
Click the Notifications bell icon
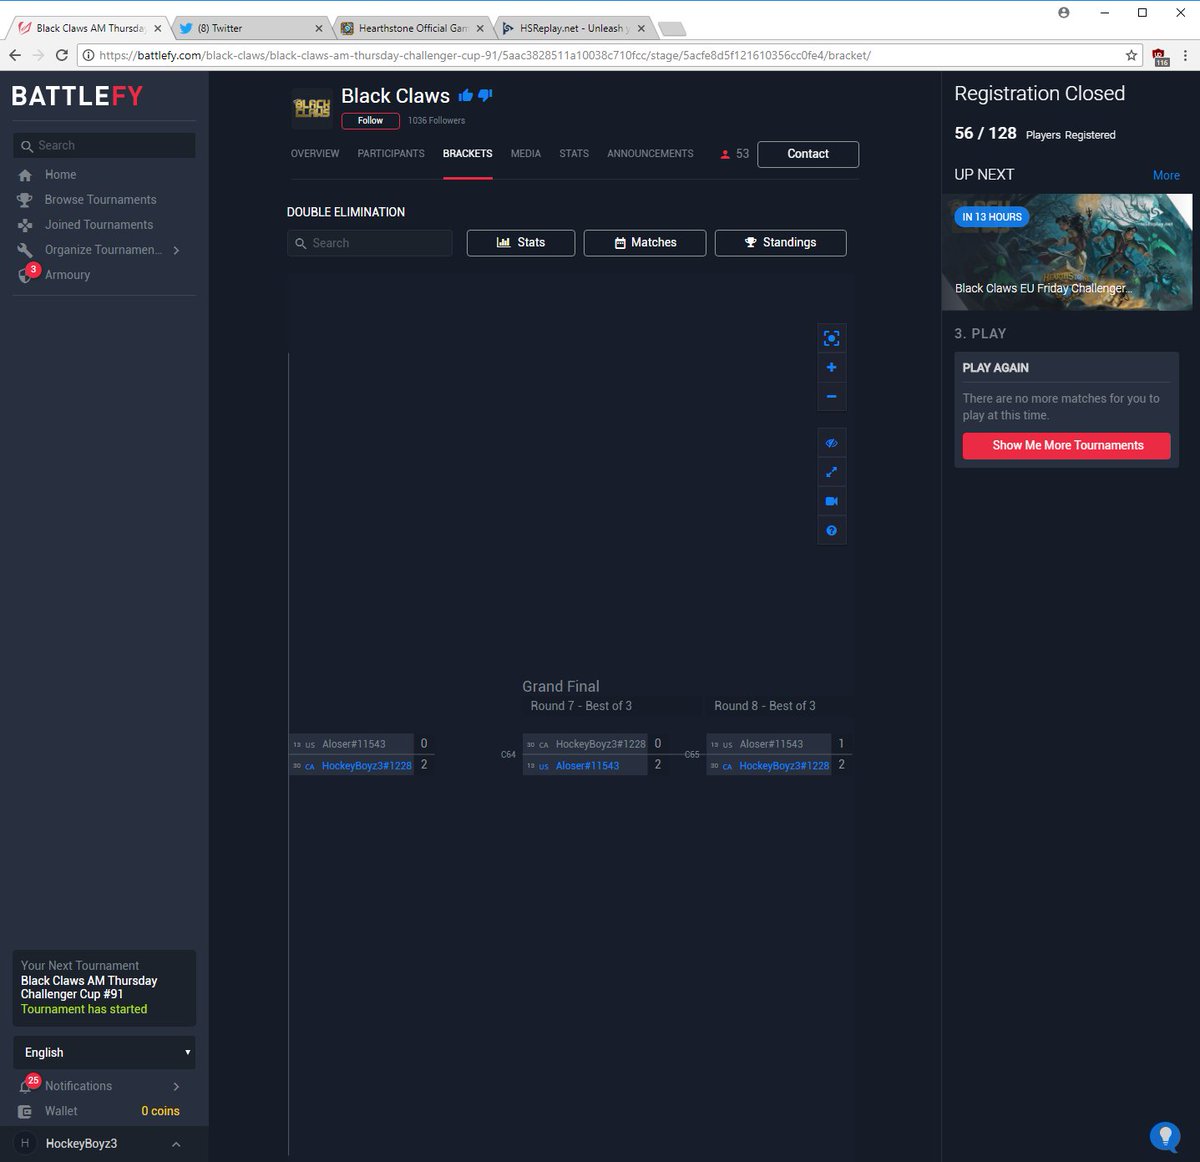pos(27,1085)
